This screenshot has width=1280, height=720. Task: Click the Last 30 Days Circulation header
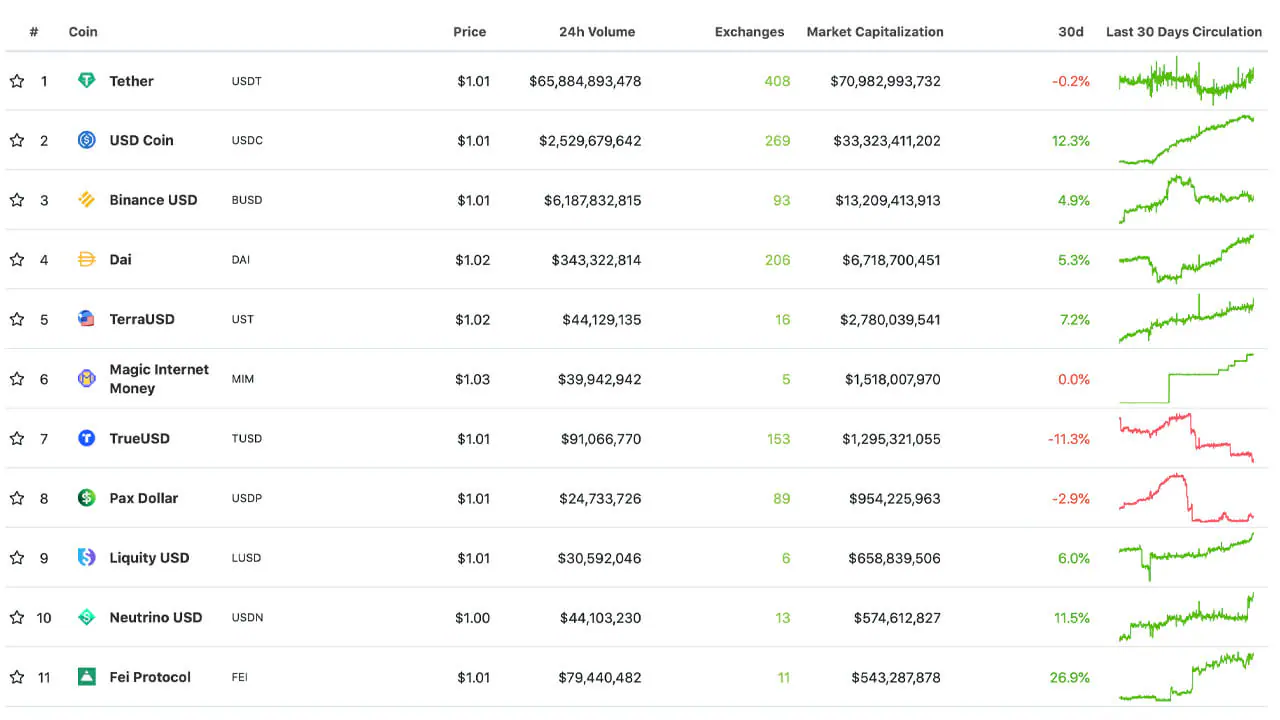1184,32
